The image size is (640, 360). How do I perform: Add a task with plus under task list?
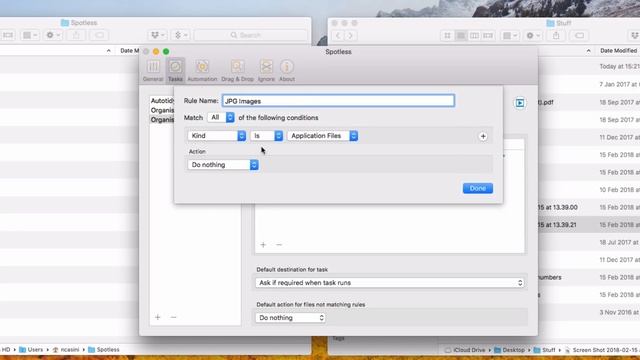point(158,317)
